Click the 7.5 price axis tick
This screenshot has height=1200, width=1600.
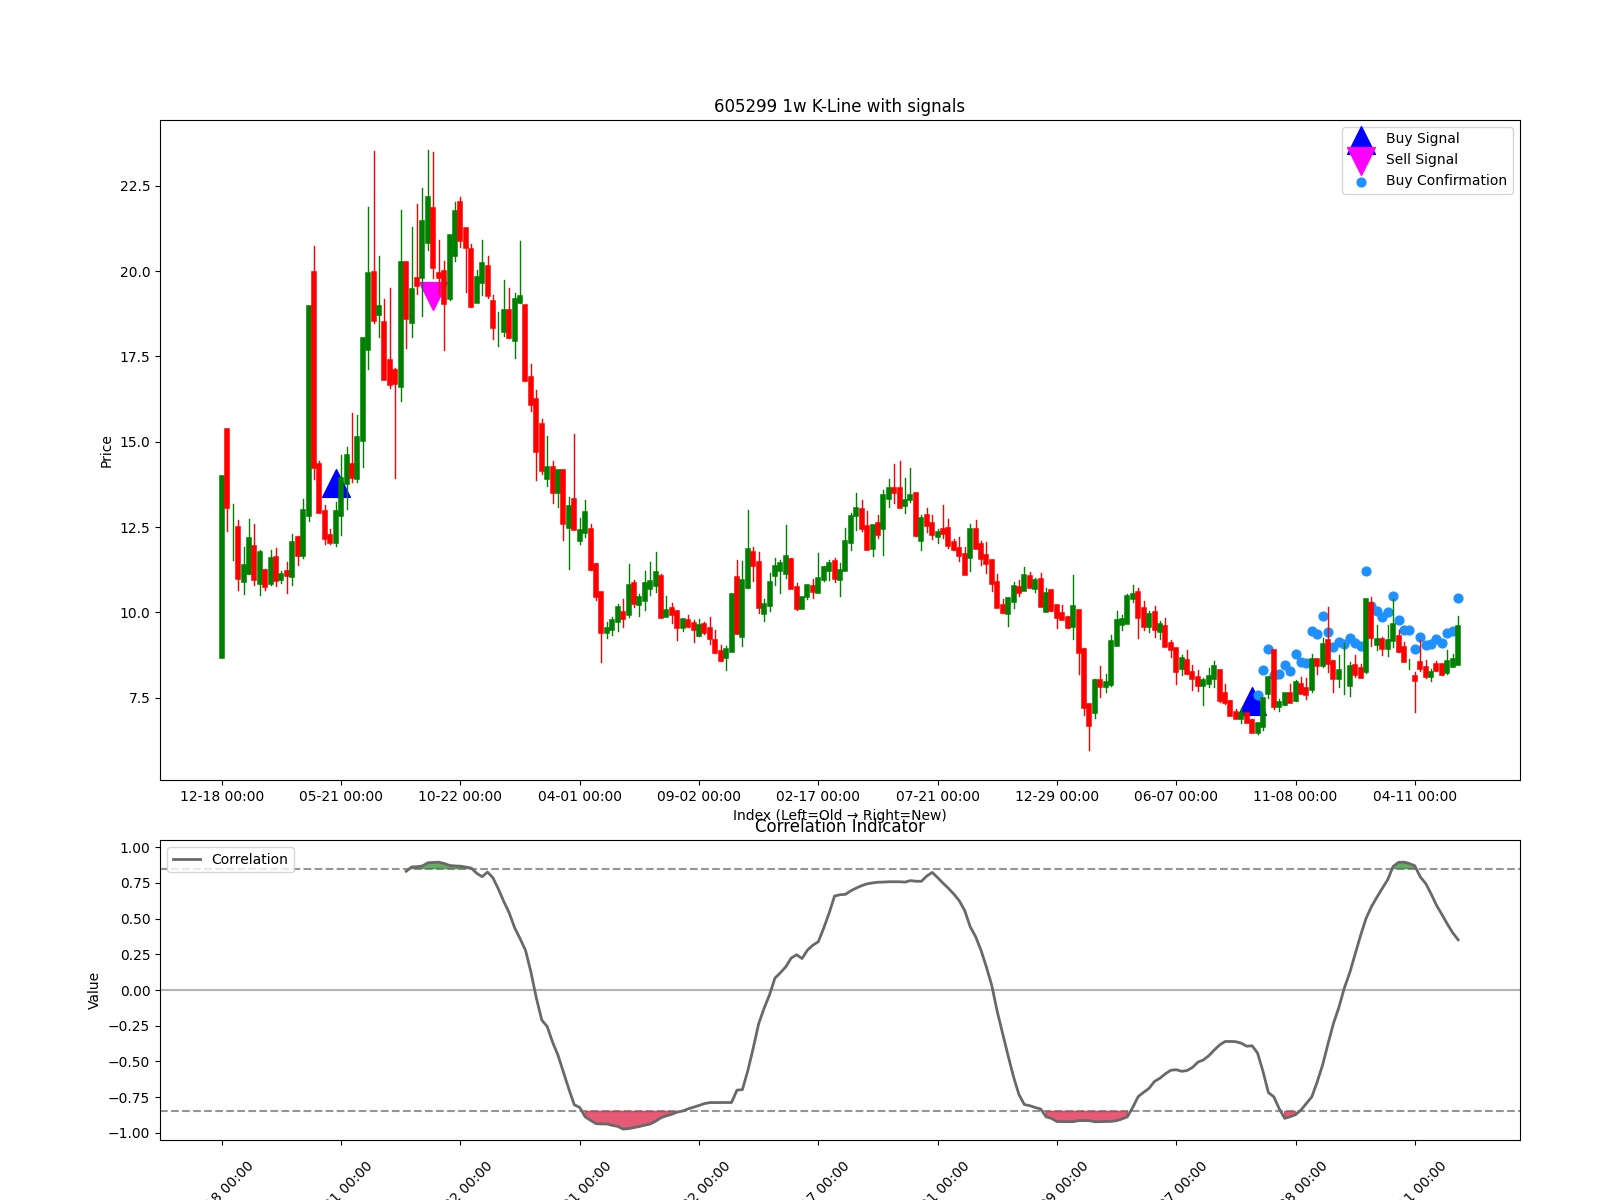coord(138,698)
